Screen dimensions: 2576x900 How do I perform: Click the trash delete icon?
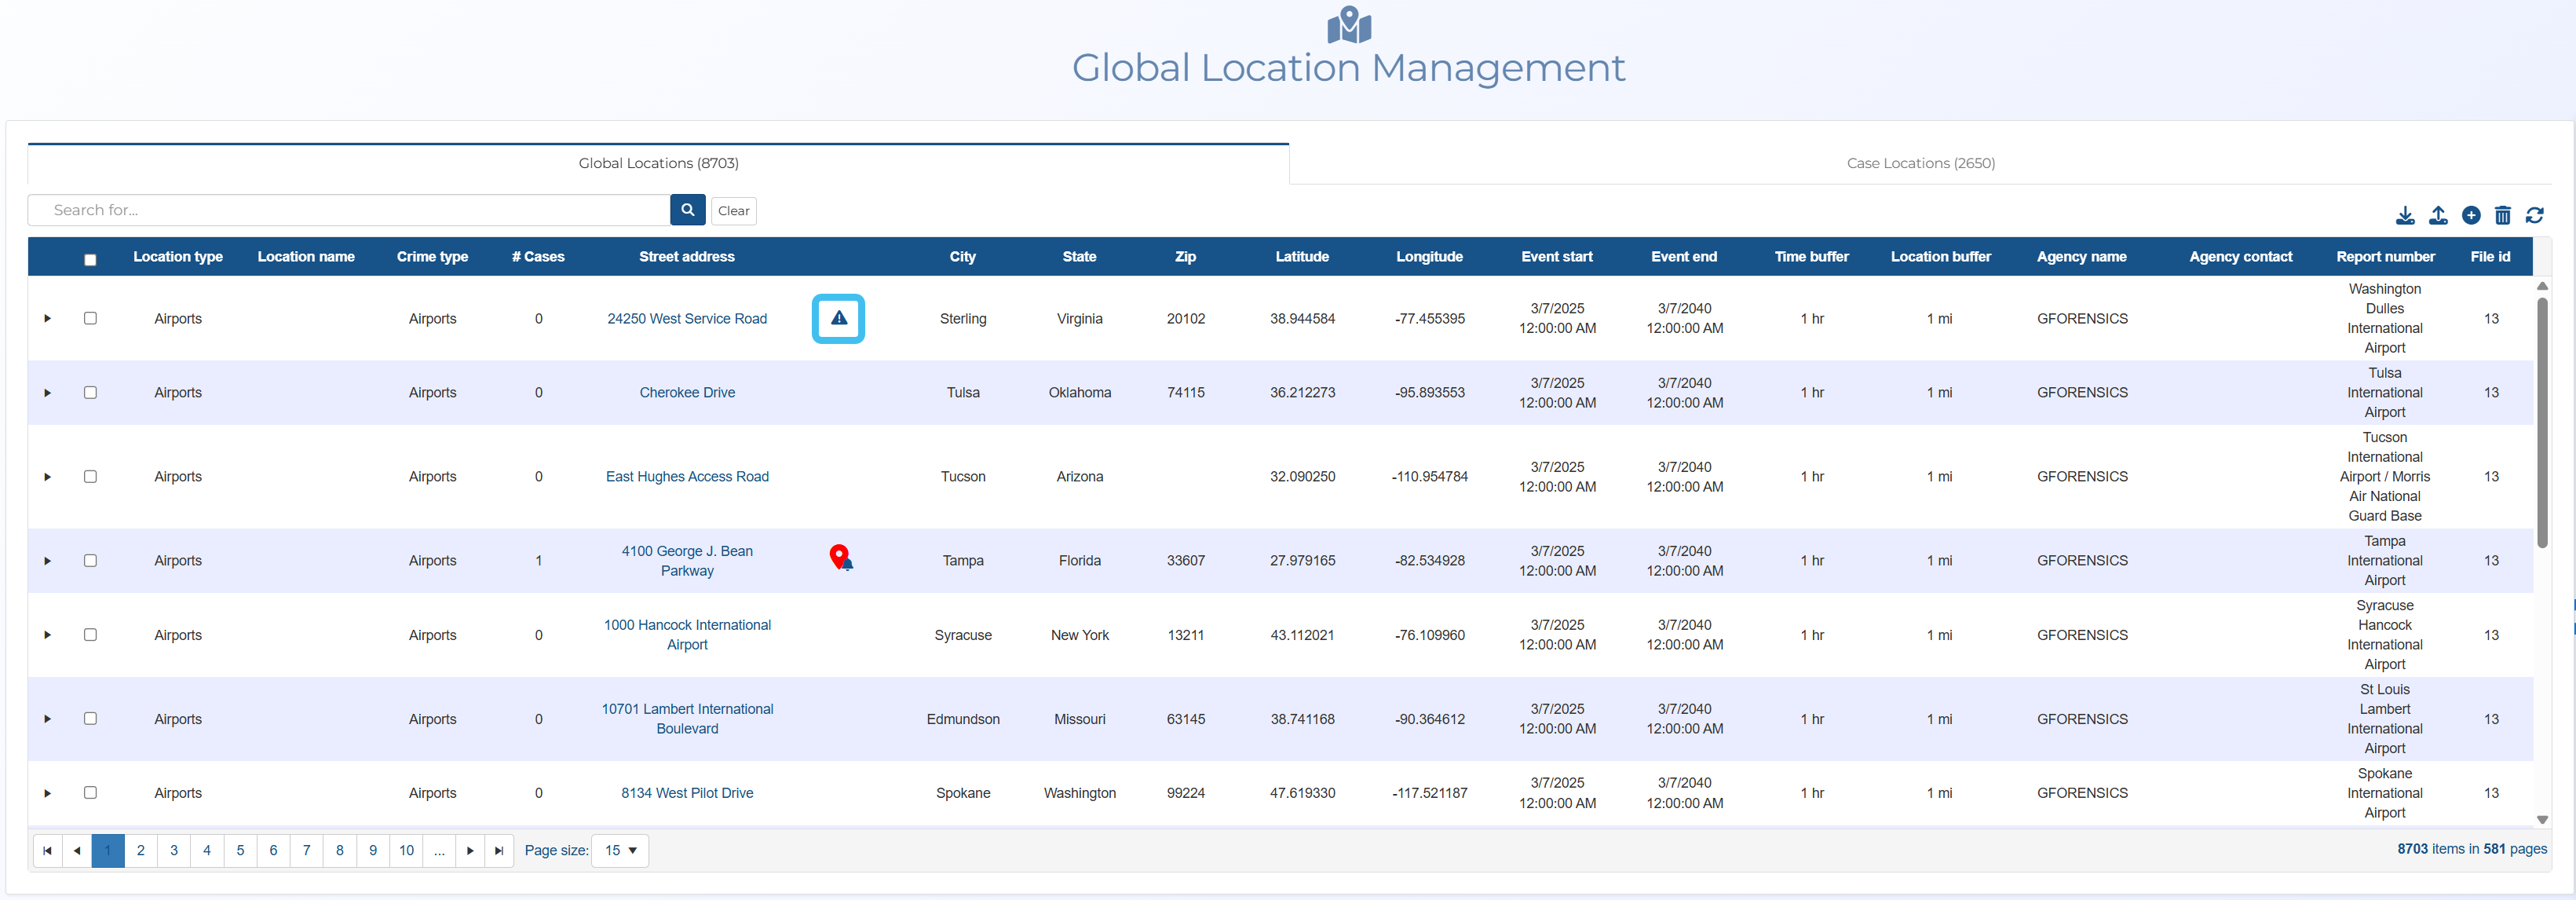tap(2502, 215)
